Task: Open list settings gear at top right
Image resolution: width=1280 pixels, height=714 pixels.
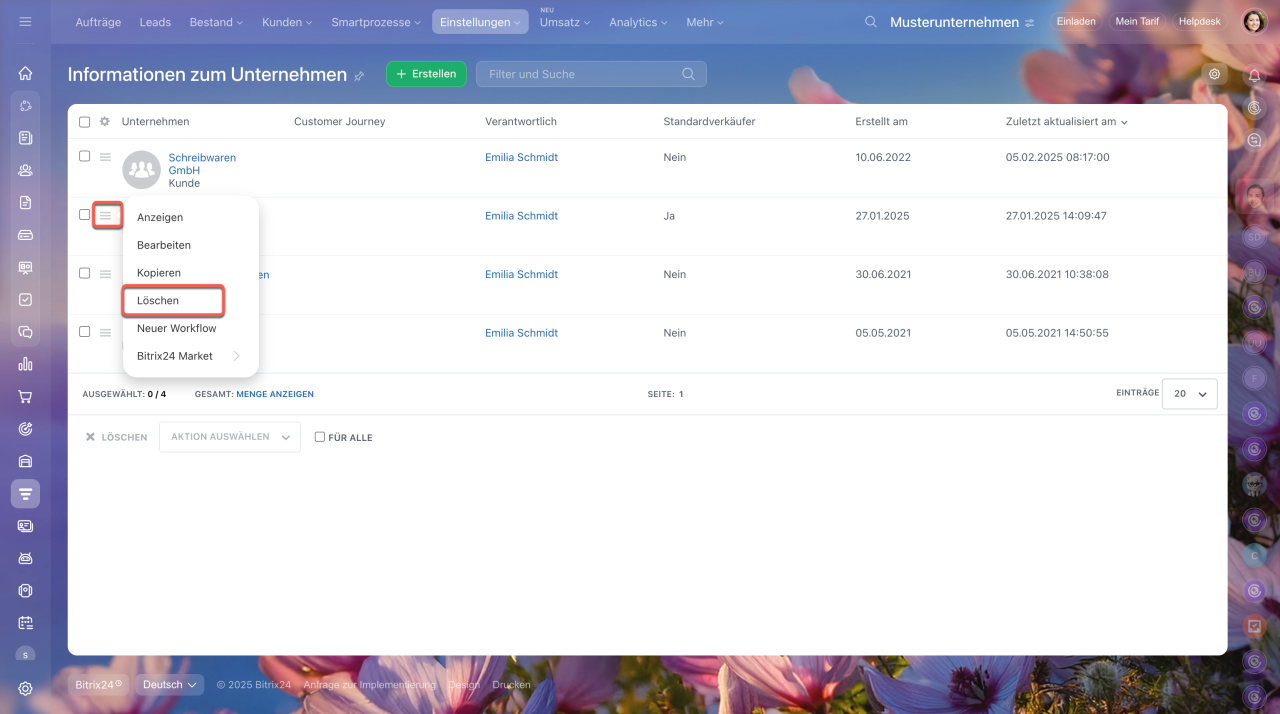Action: 1214,74
